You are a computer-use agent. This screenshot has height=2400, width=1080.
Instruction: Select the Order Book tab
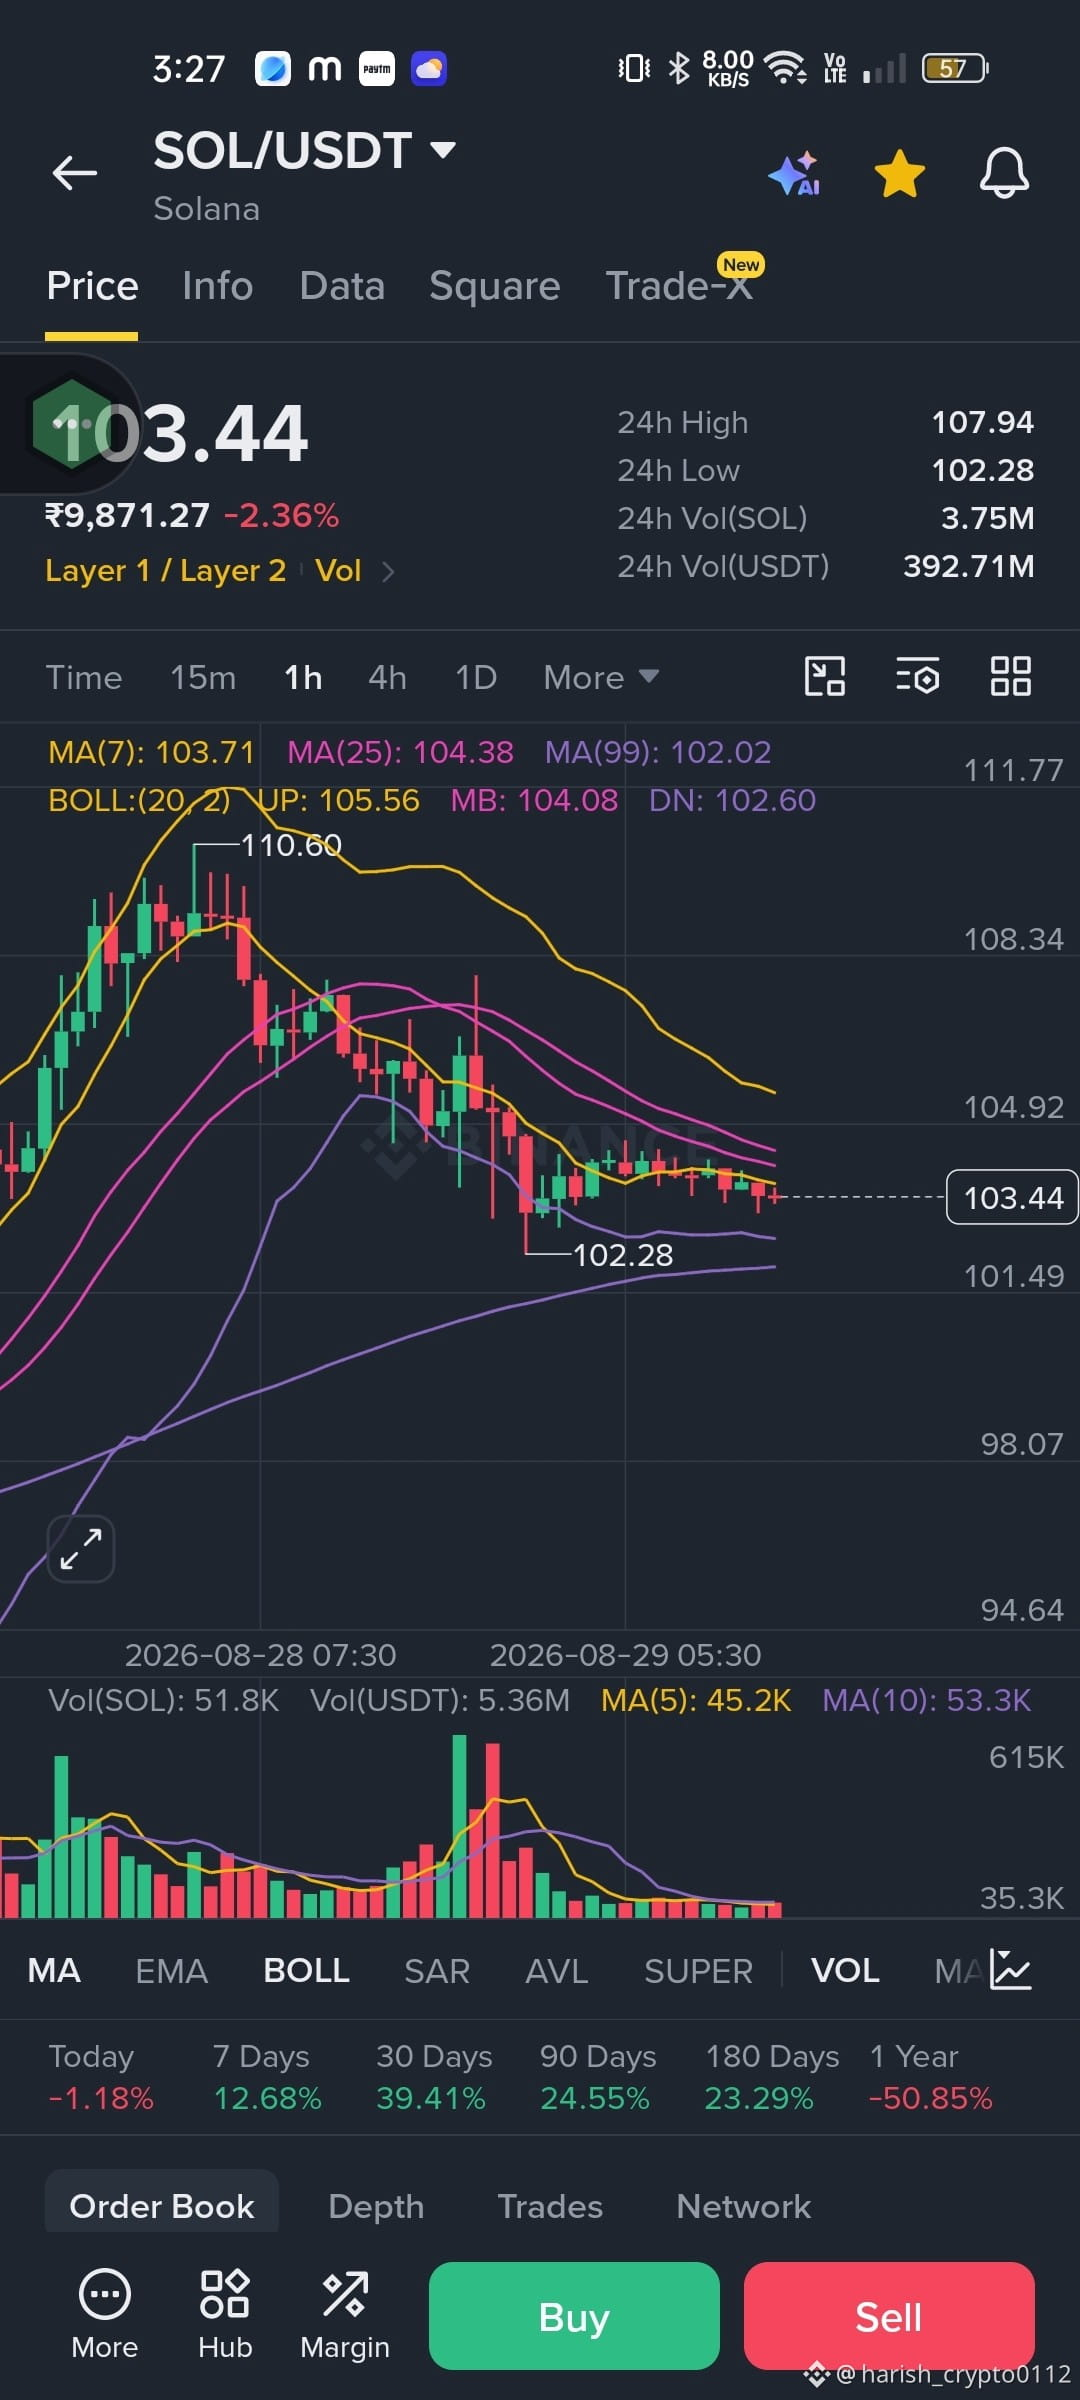162,2206
